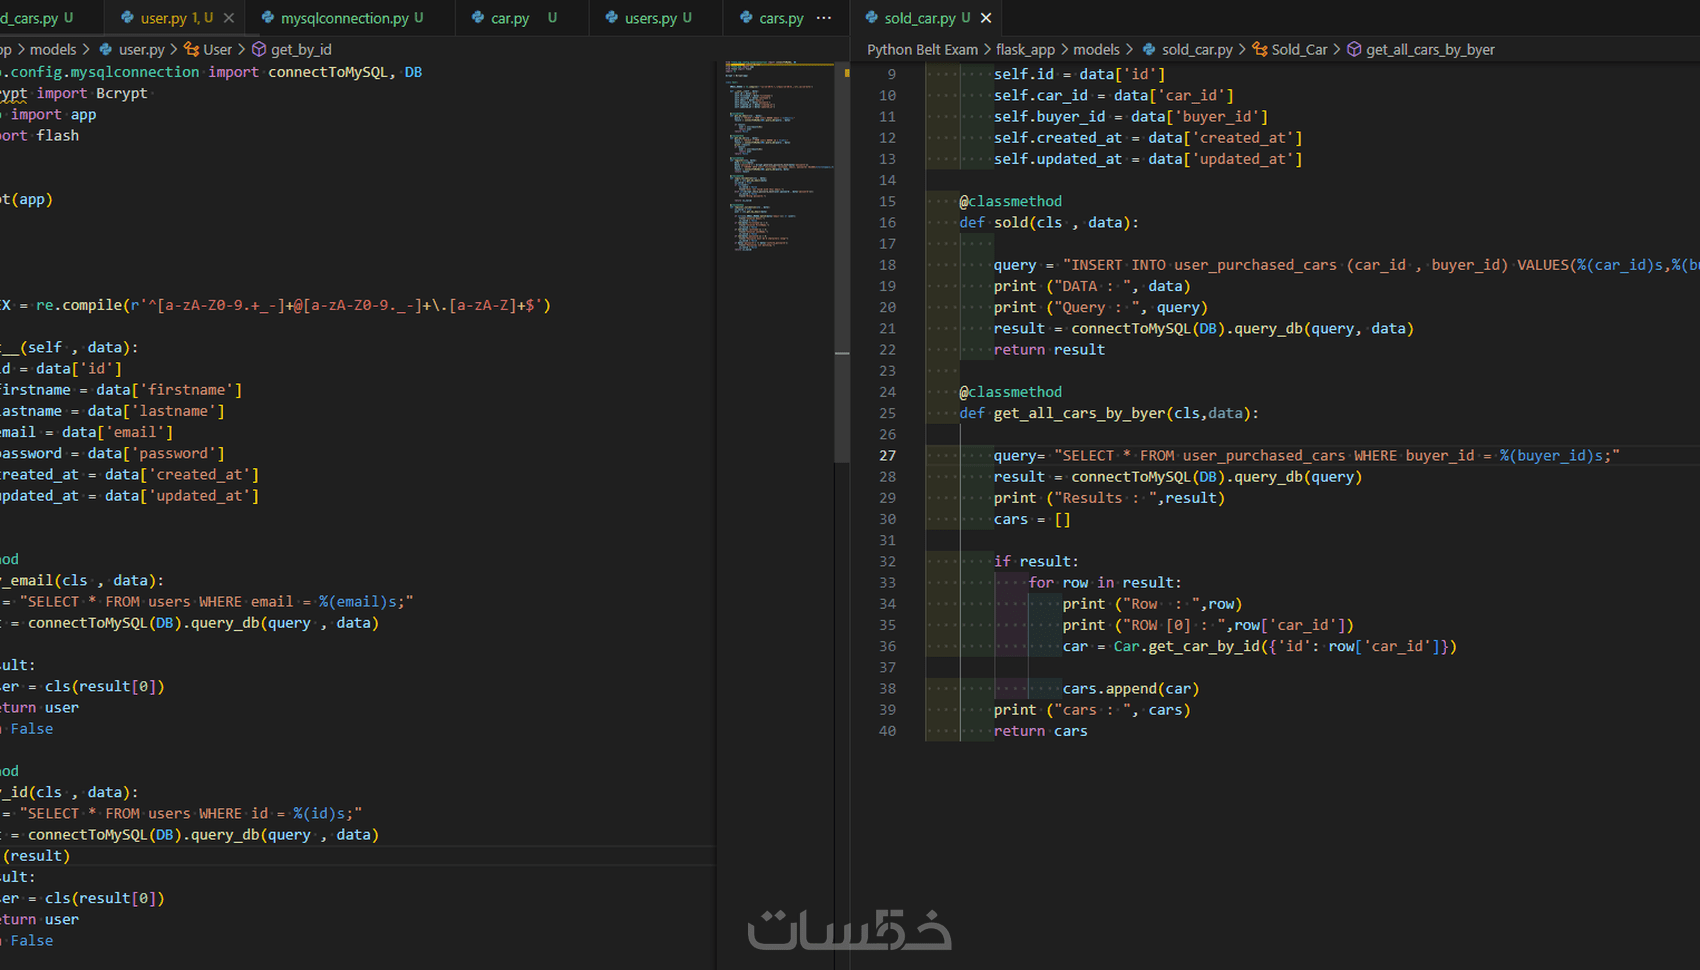Screen dimensions: 1700x970
Task: Click the Python icon on the car.py tab
Action: pyautogui.click(x=478, y=17)
